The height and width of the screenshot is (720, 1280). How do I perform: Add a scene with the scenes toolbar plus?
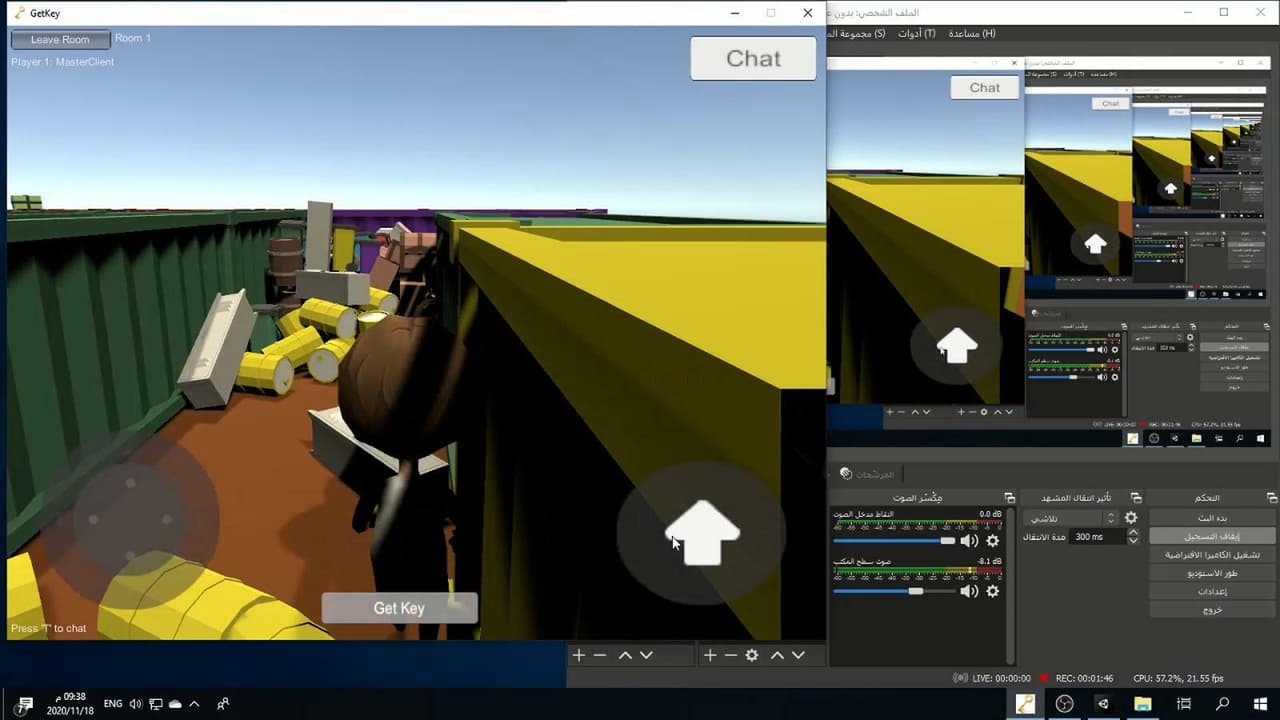[x=578, y=655]
